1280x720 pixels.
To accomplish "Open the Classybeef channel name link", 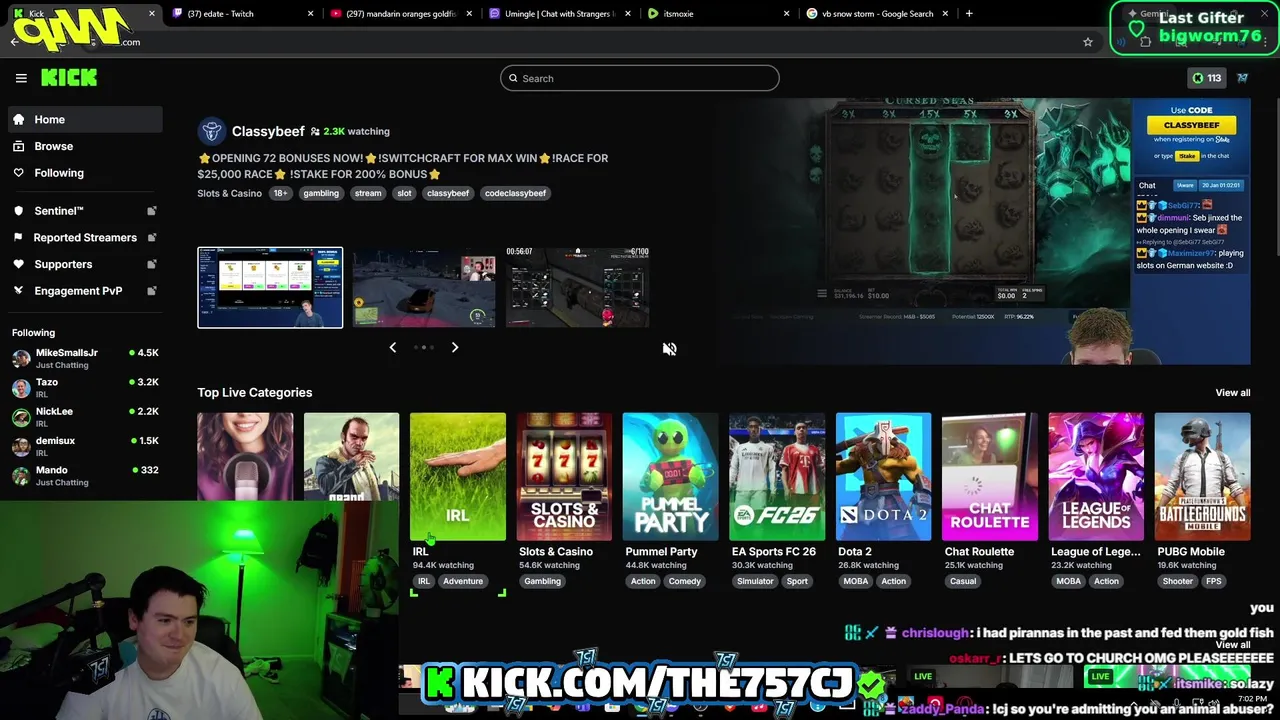I will point(268,131).
